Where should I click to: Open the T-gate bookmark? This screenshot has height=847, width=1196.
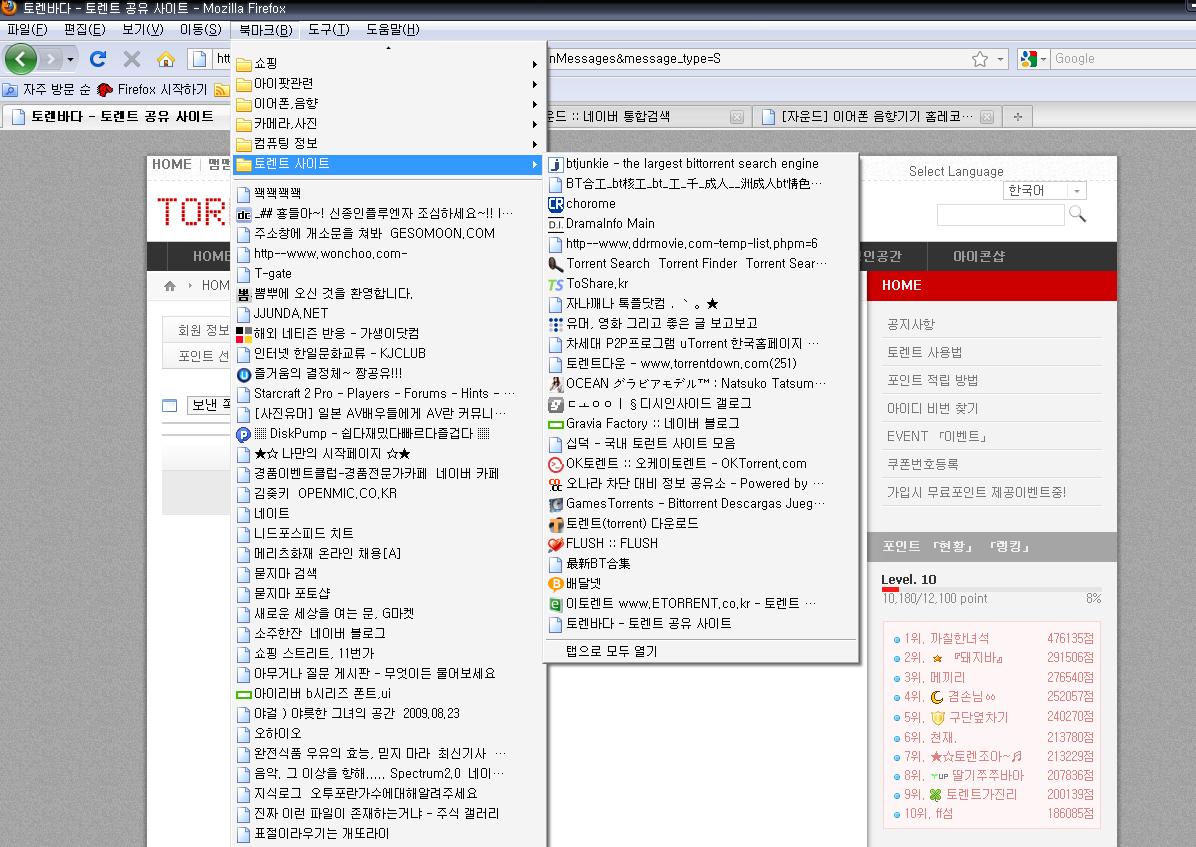click(x=387, y=274)
